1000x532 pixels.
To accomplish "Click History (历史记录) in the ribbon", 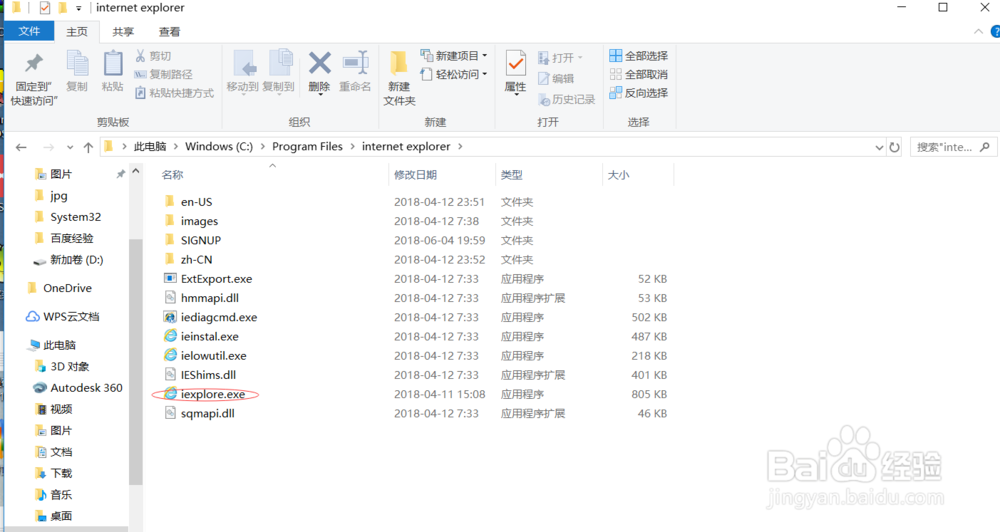I will (x=566, y=99).
